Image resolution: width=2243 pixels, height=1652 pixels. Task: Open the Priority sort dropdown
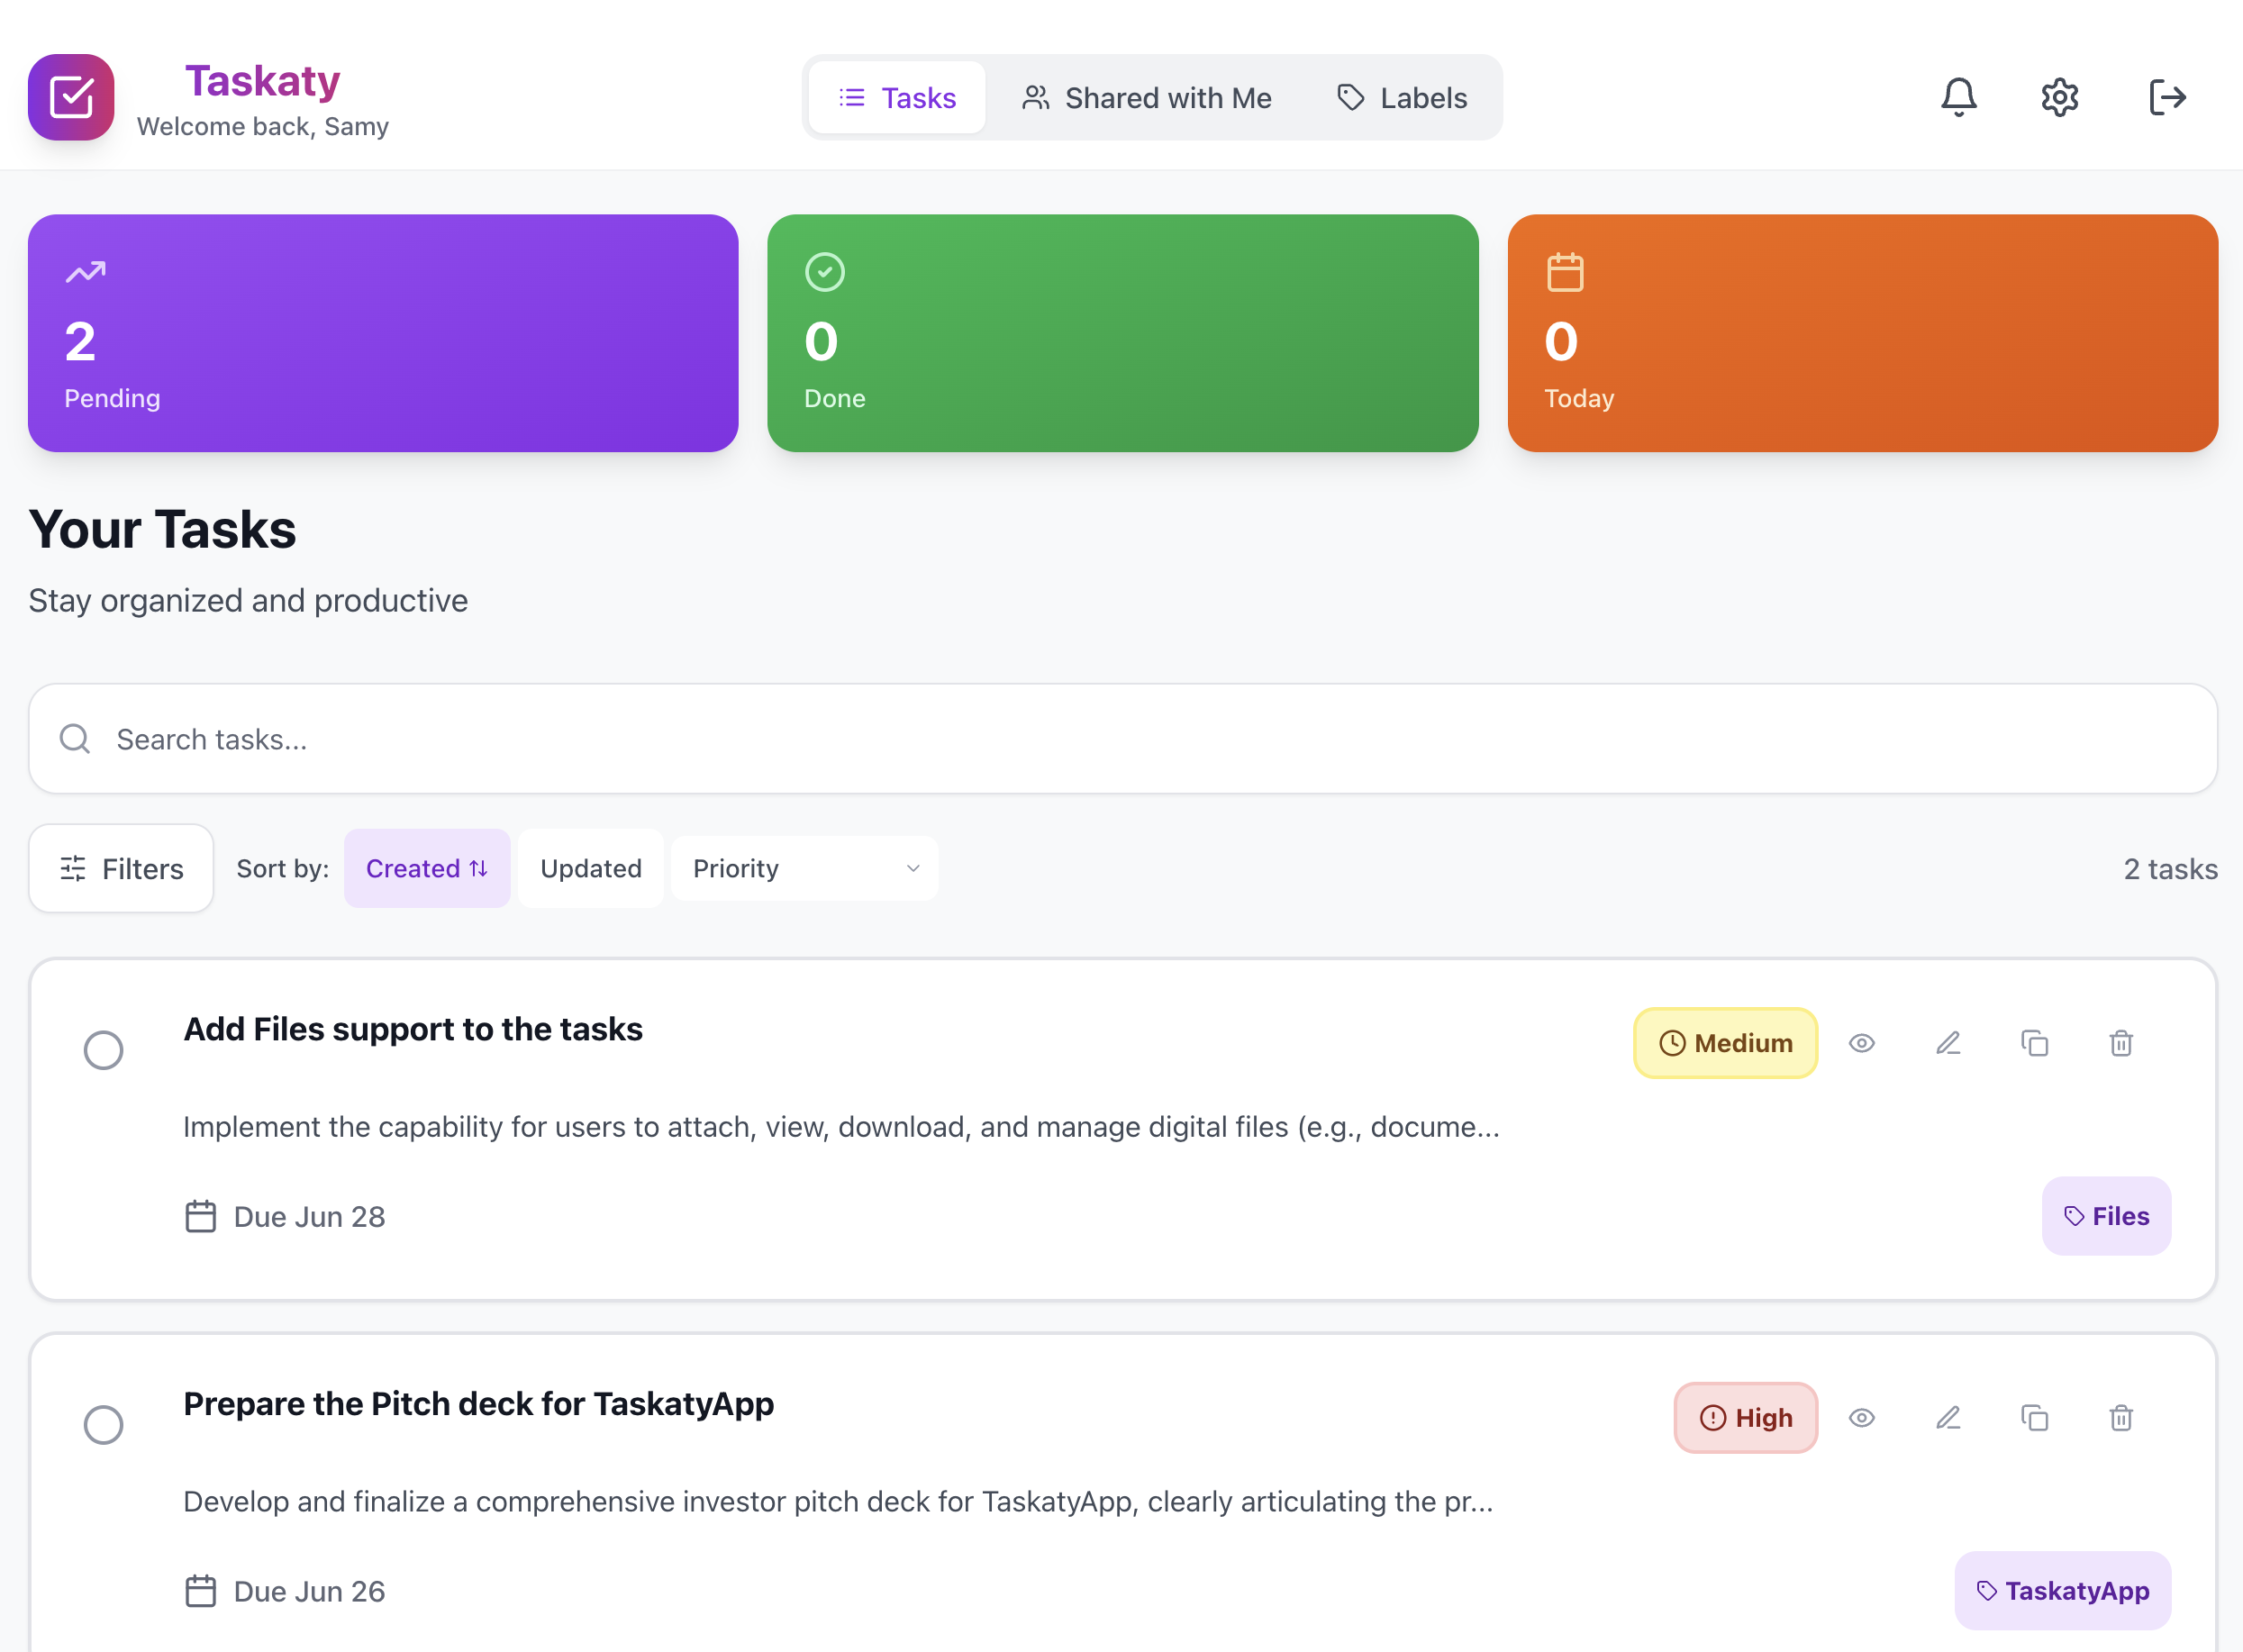point(804,868)
